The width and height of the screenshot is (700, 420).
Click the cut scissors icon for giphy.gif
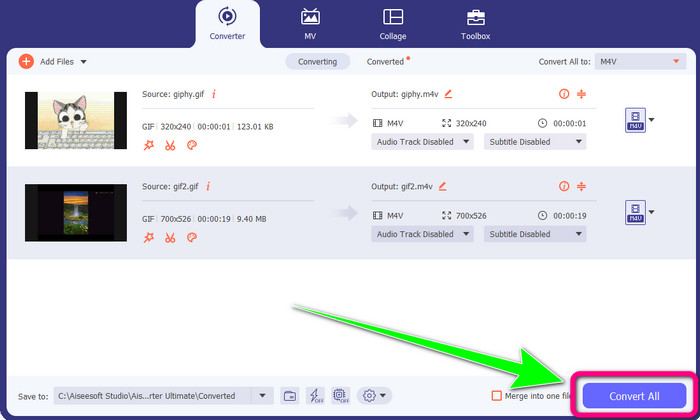pyautogui.click(x=170, y=145)
